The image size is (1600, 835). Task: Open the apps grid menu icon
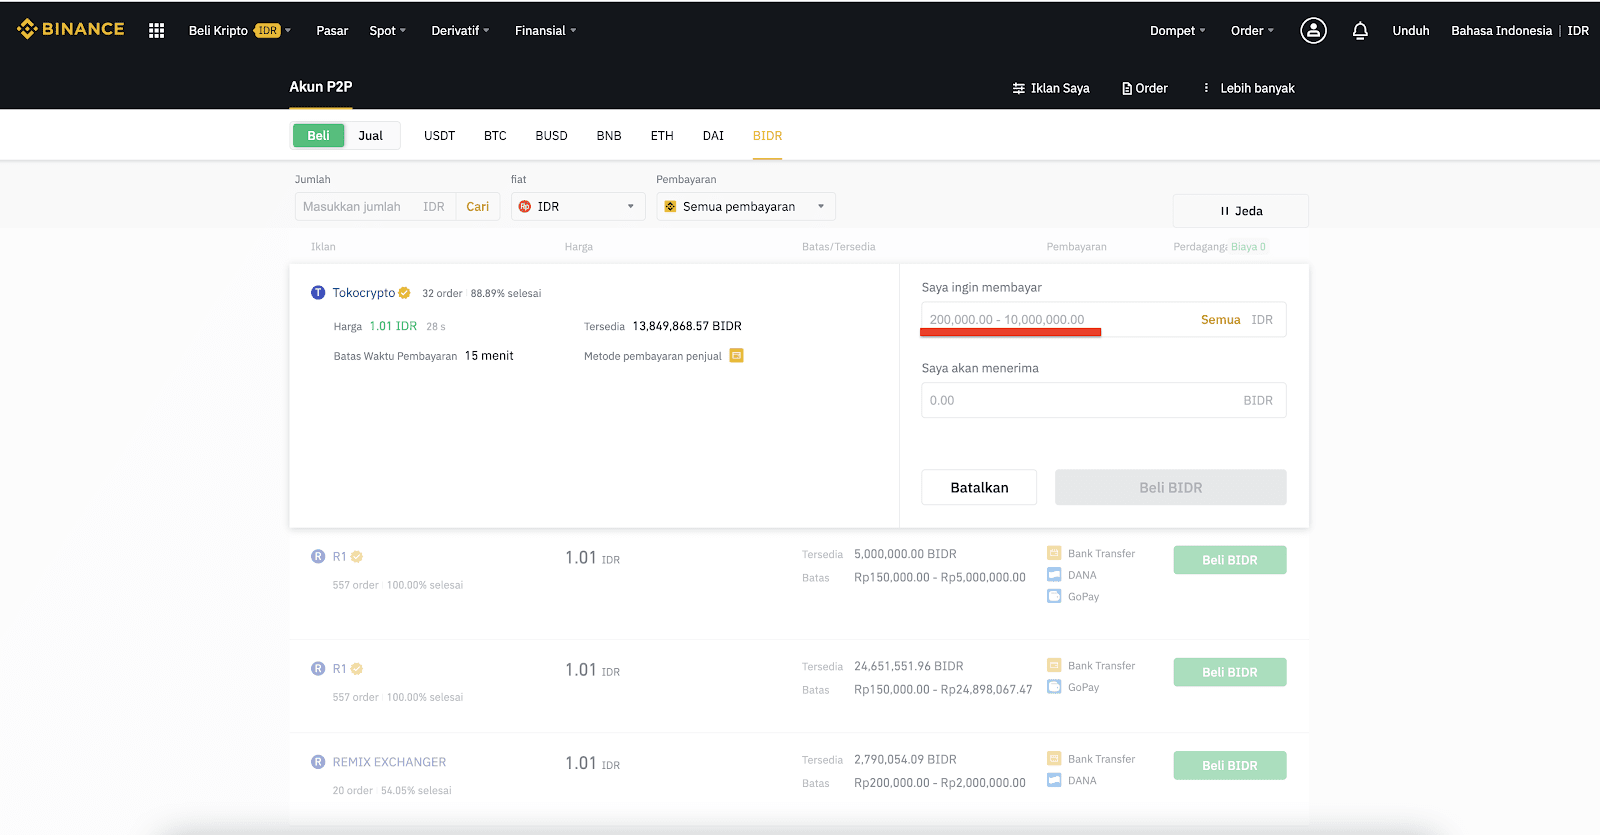pyautogui.click(x=156, y=31)
